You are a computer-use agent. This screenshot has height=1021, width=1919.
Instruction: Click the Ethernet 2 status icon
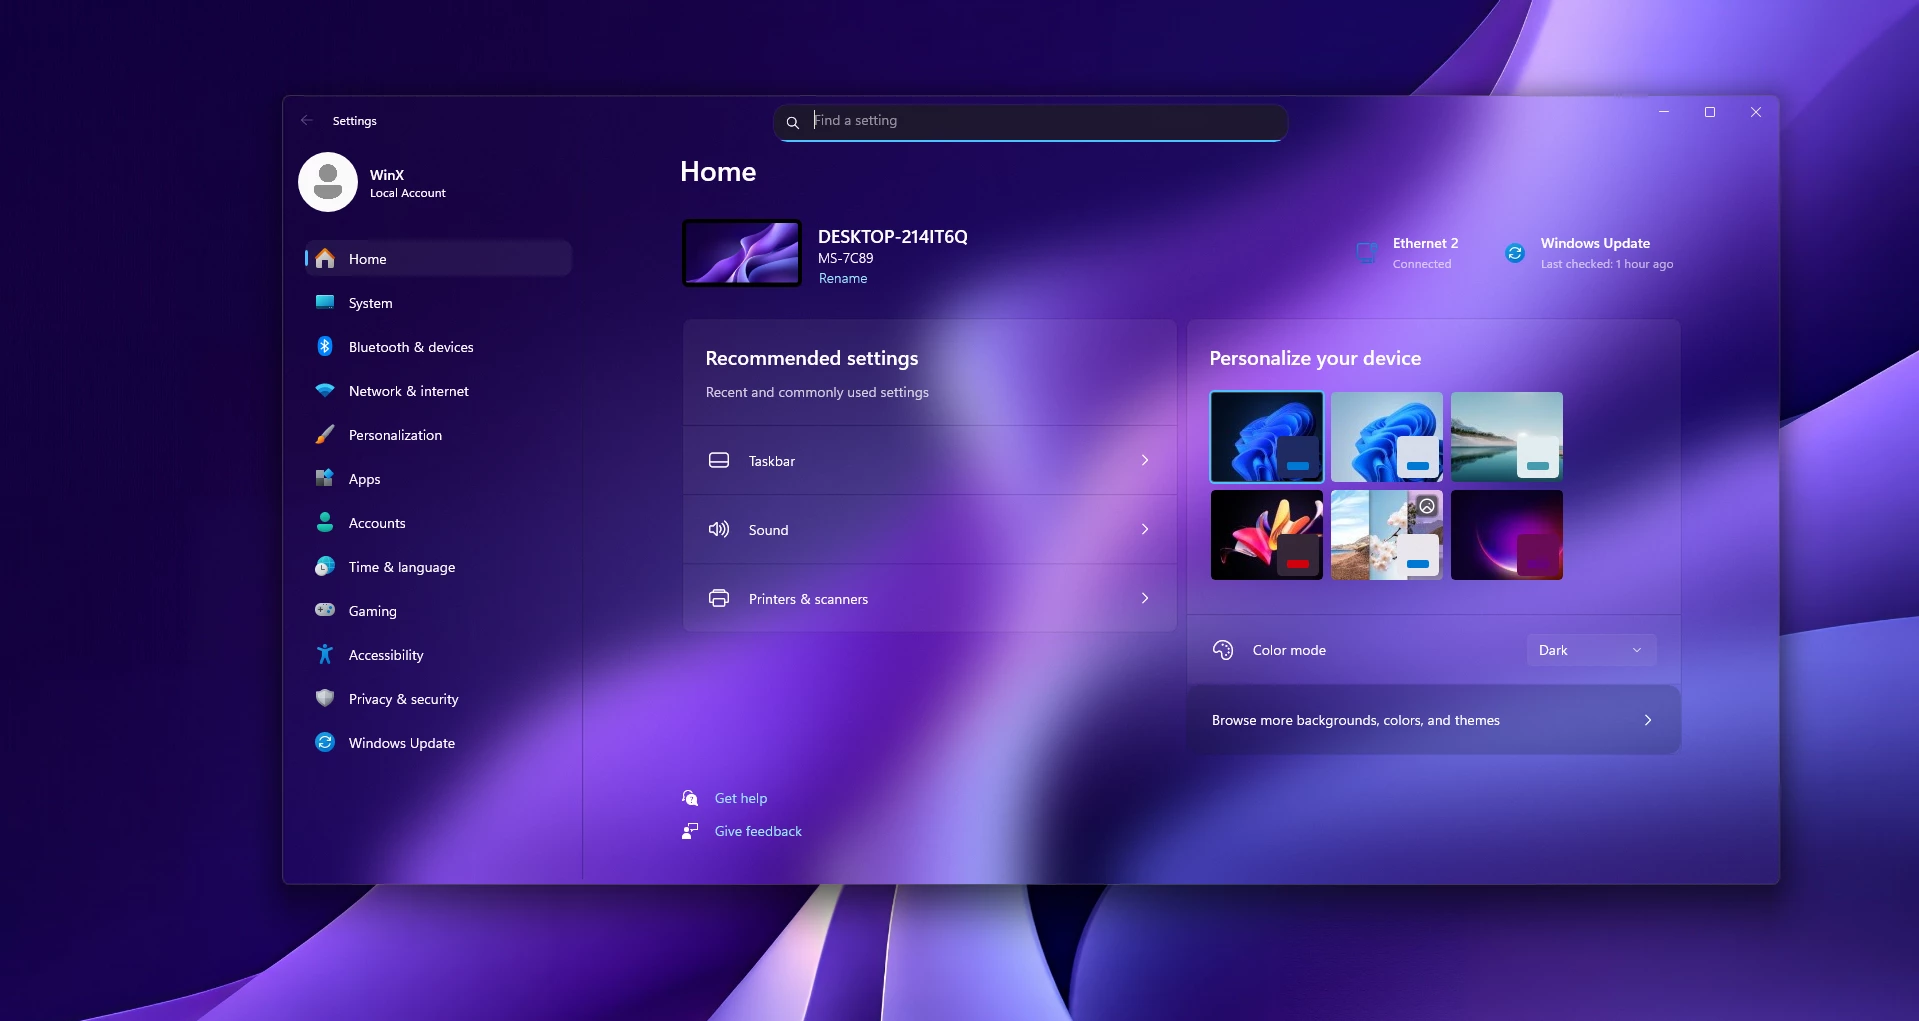point(1367,253)
